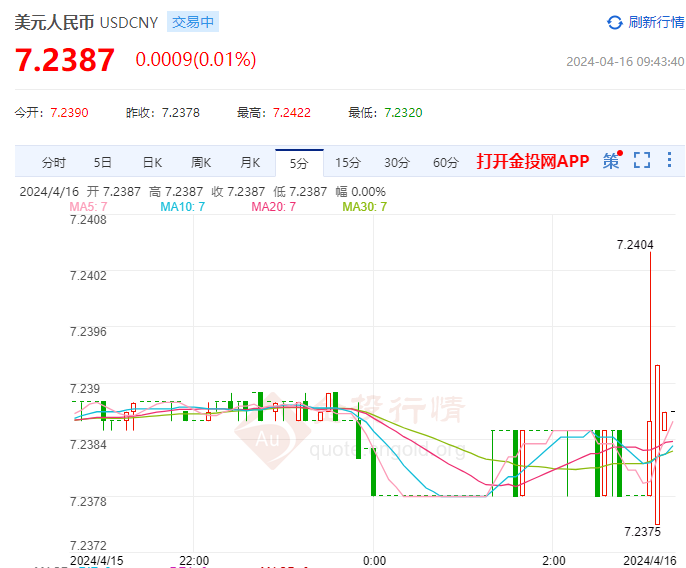This screenshot has height=568, width=686.
Task: Switch to 15分 interval tab
Action: click(x=348, y=162)
